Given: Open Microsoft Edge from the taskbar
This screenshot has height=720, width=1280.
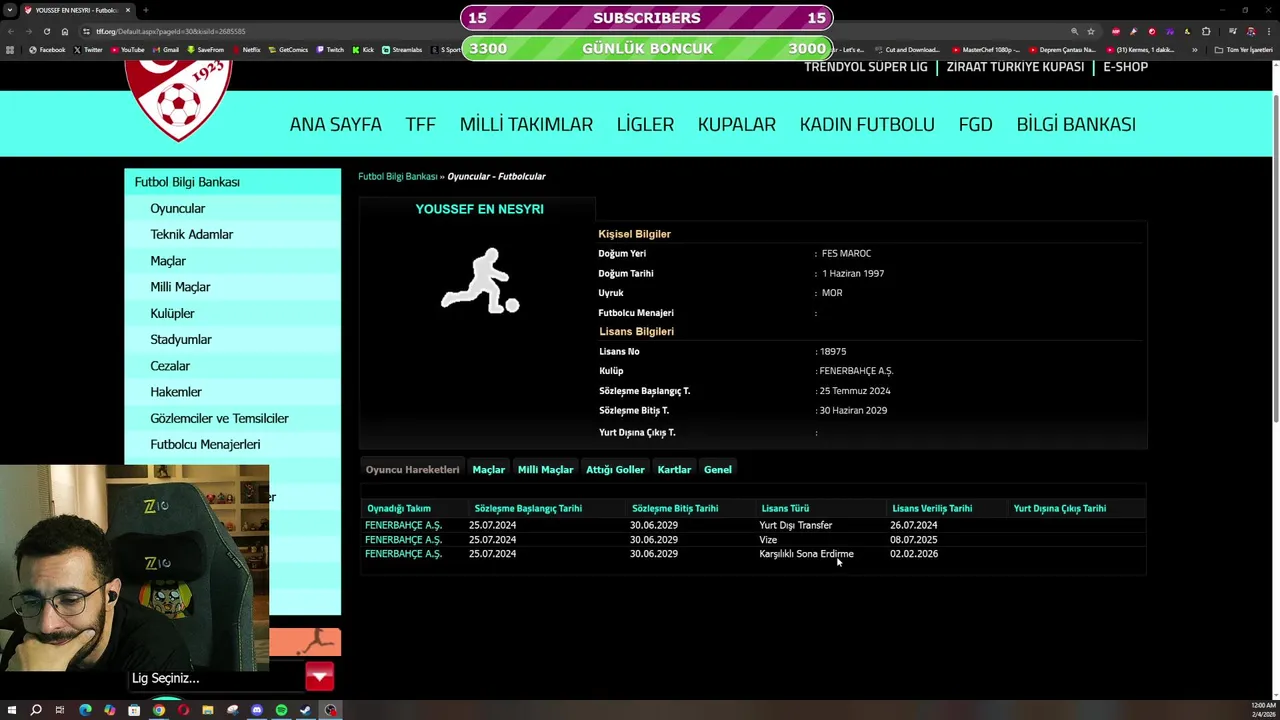Looking at the screenshot, I should point(85,710).
